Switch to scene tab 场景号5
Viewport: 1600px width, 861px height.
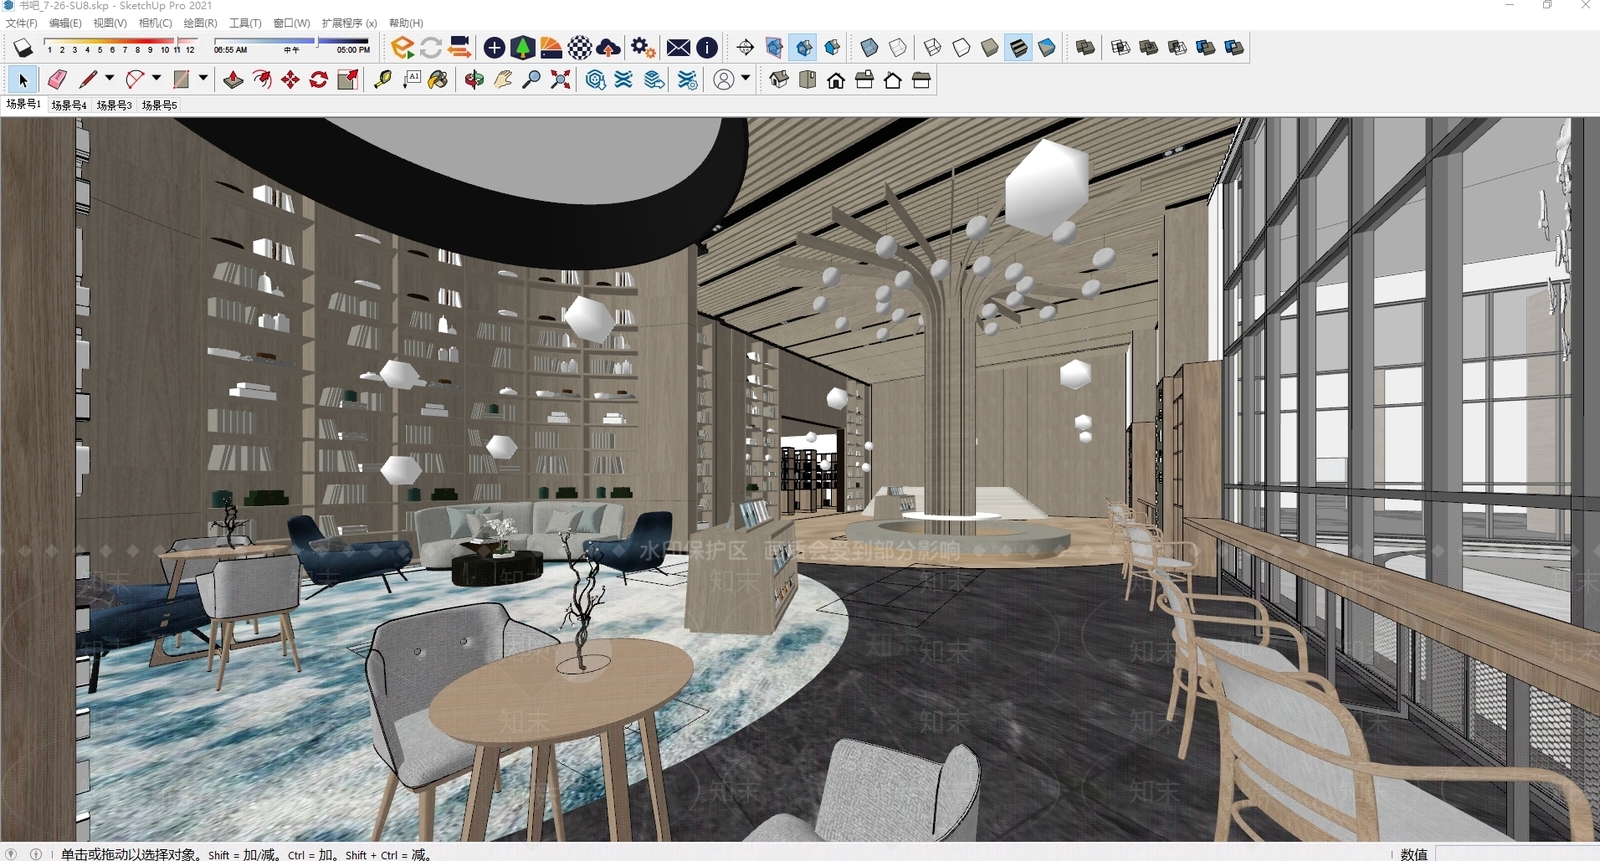[159, 105]
